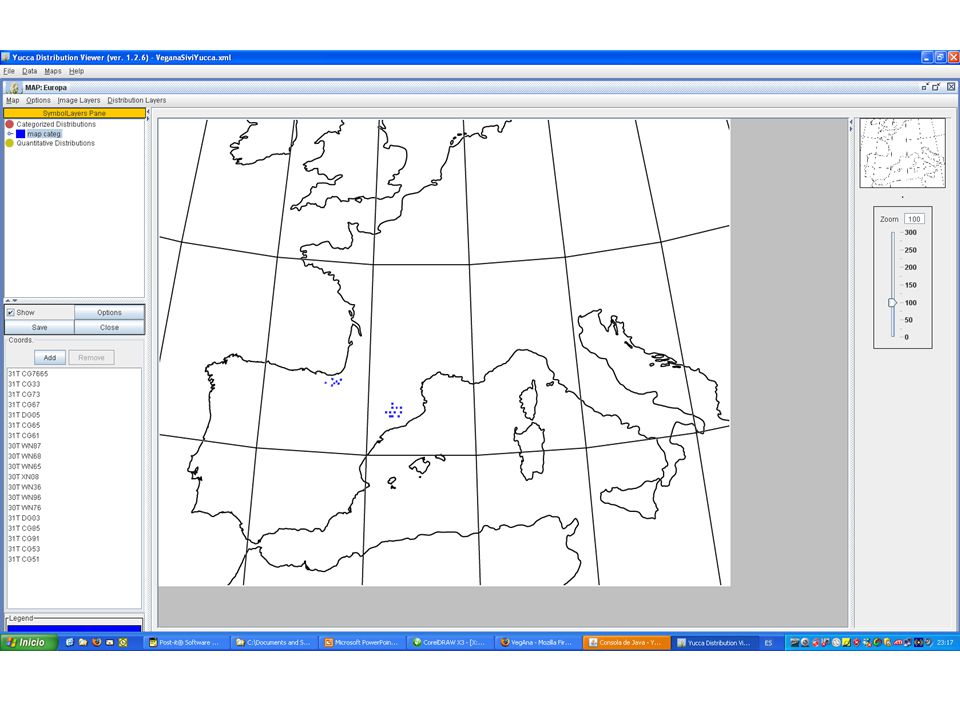The width and height of the screenshot is (960, 720).
Task: Select coordinate 30T WN36 in list
Action: (24, 487)
